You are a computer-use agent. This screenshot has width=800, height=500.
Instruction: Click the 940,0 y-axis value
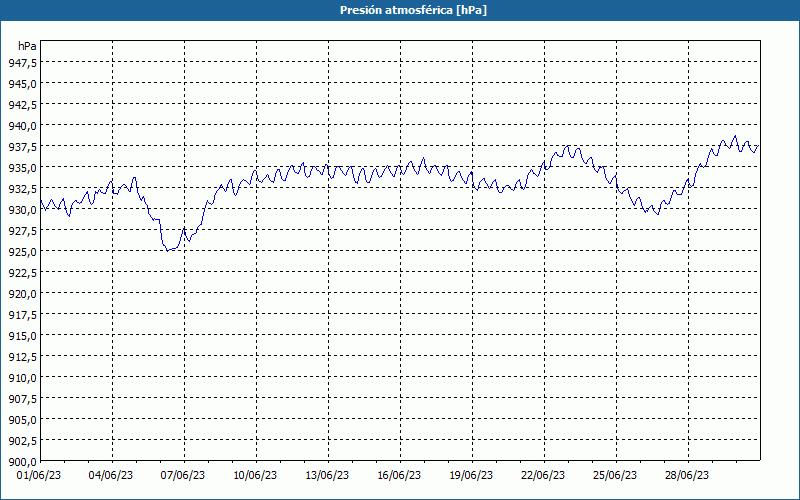coord(22,126)
